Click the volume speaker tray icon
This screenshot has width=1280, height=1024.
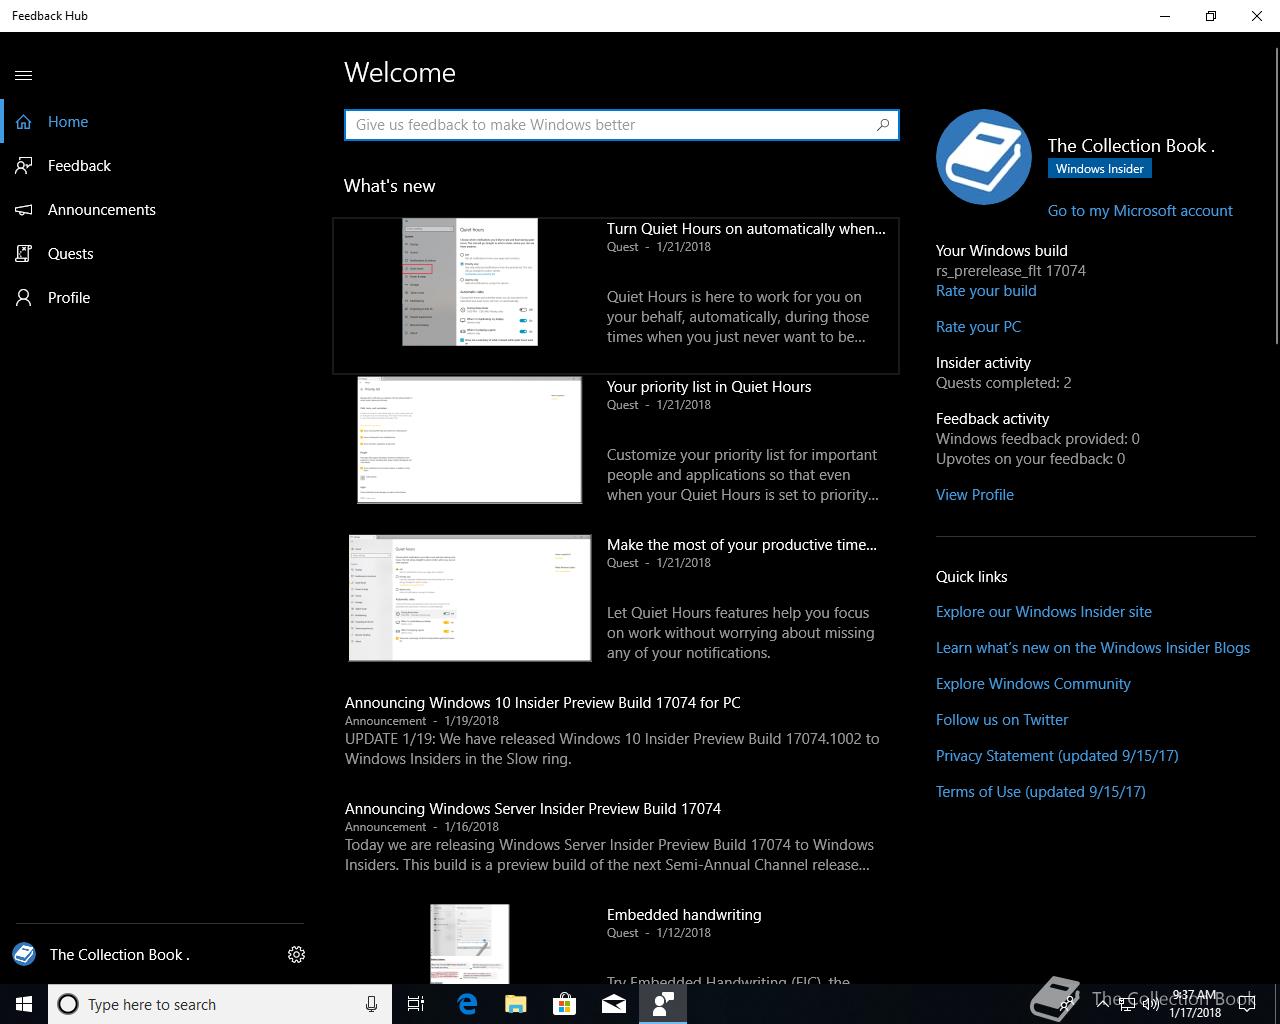1150,1004
